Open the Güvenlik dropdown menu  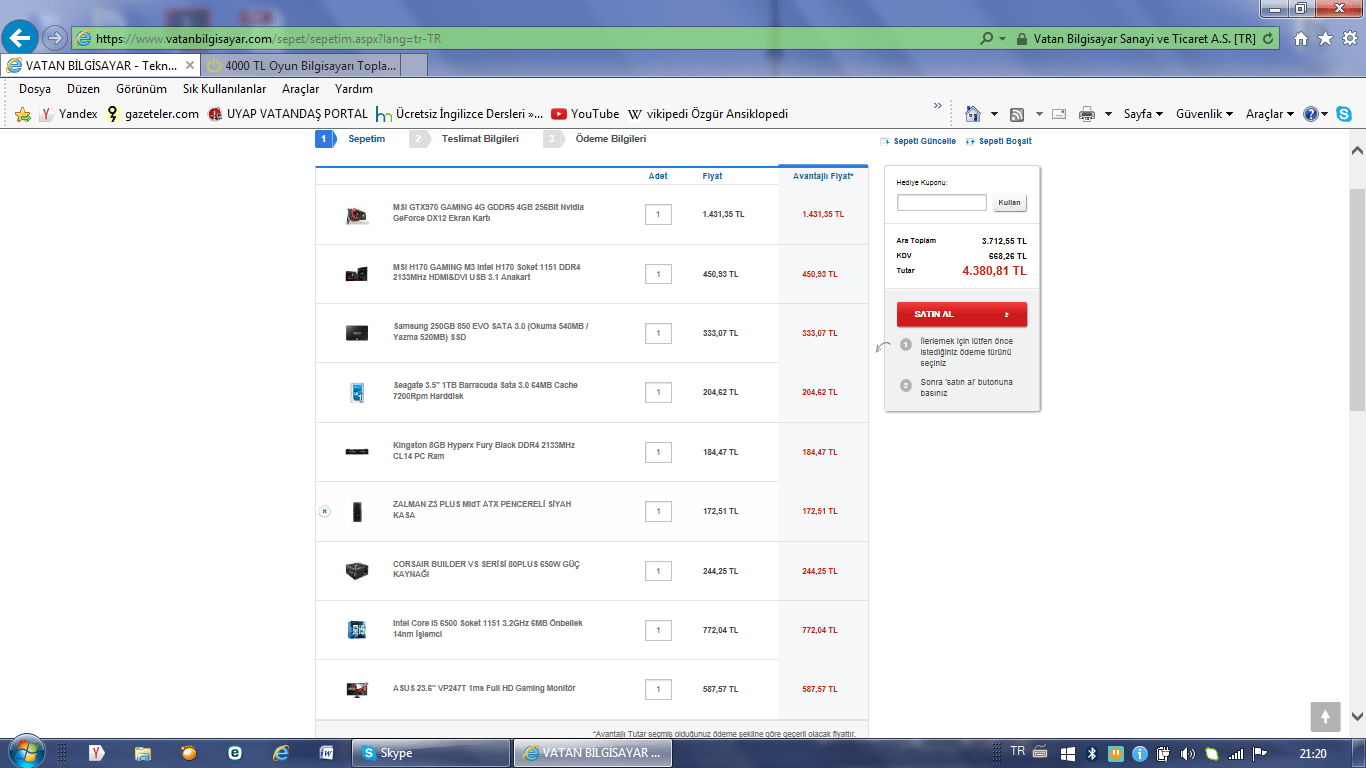pyautogui.click(x=1204, y=114)
